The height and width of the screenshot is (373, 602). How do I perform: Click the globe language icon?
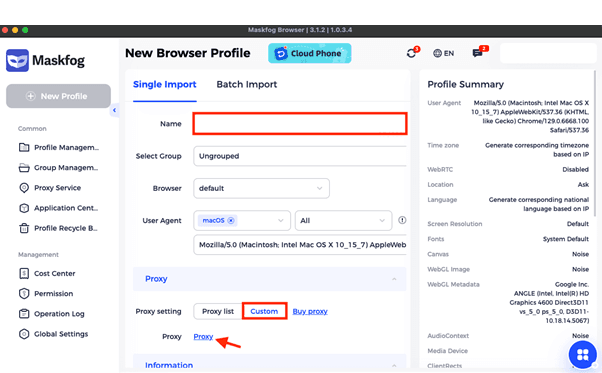point(437,53)
